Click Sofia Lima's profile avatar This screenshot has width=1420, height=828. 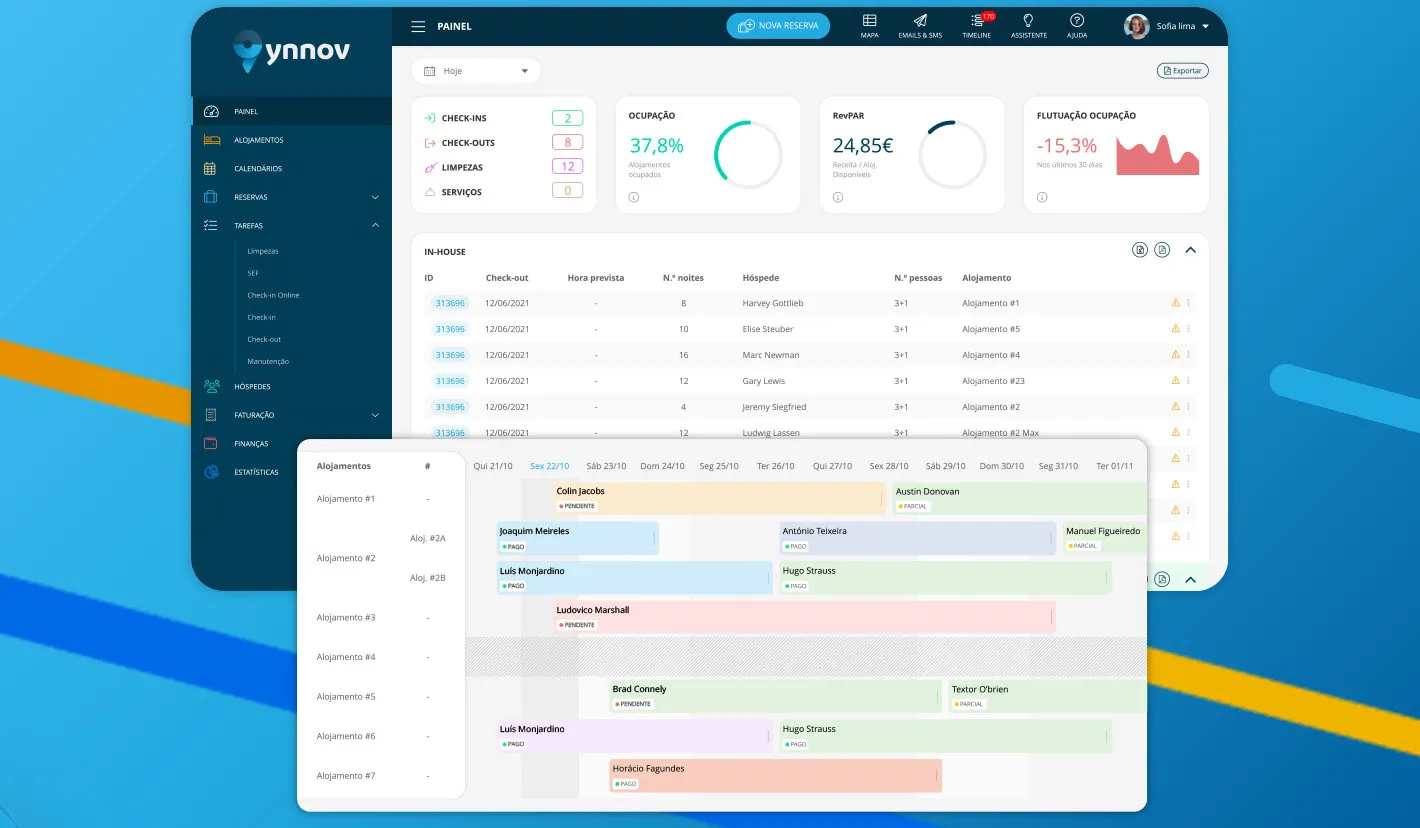click(x=1136, y=26)
